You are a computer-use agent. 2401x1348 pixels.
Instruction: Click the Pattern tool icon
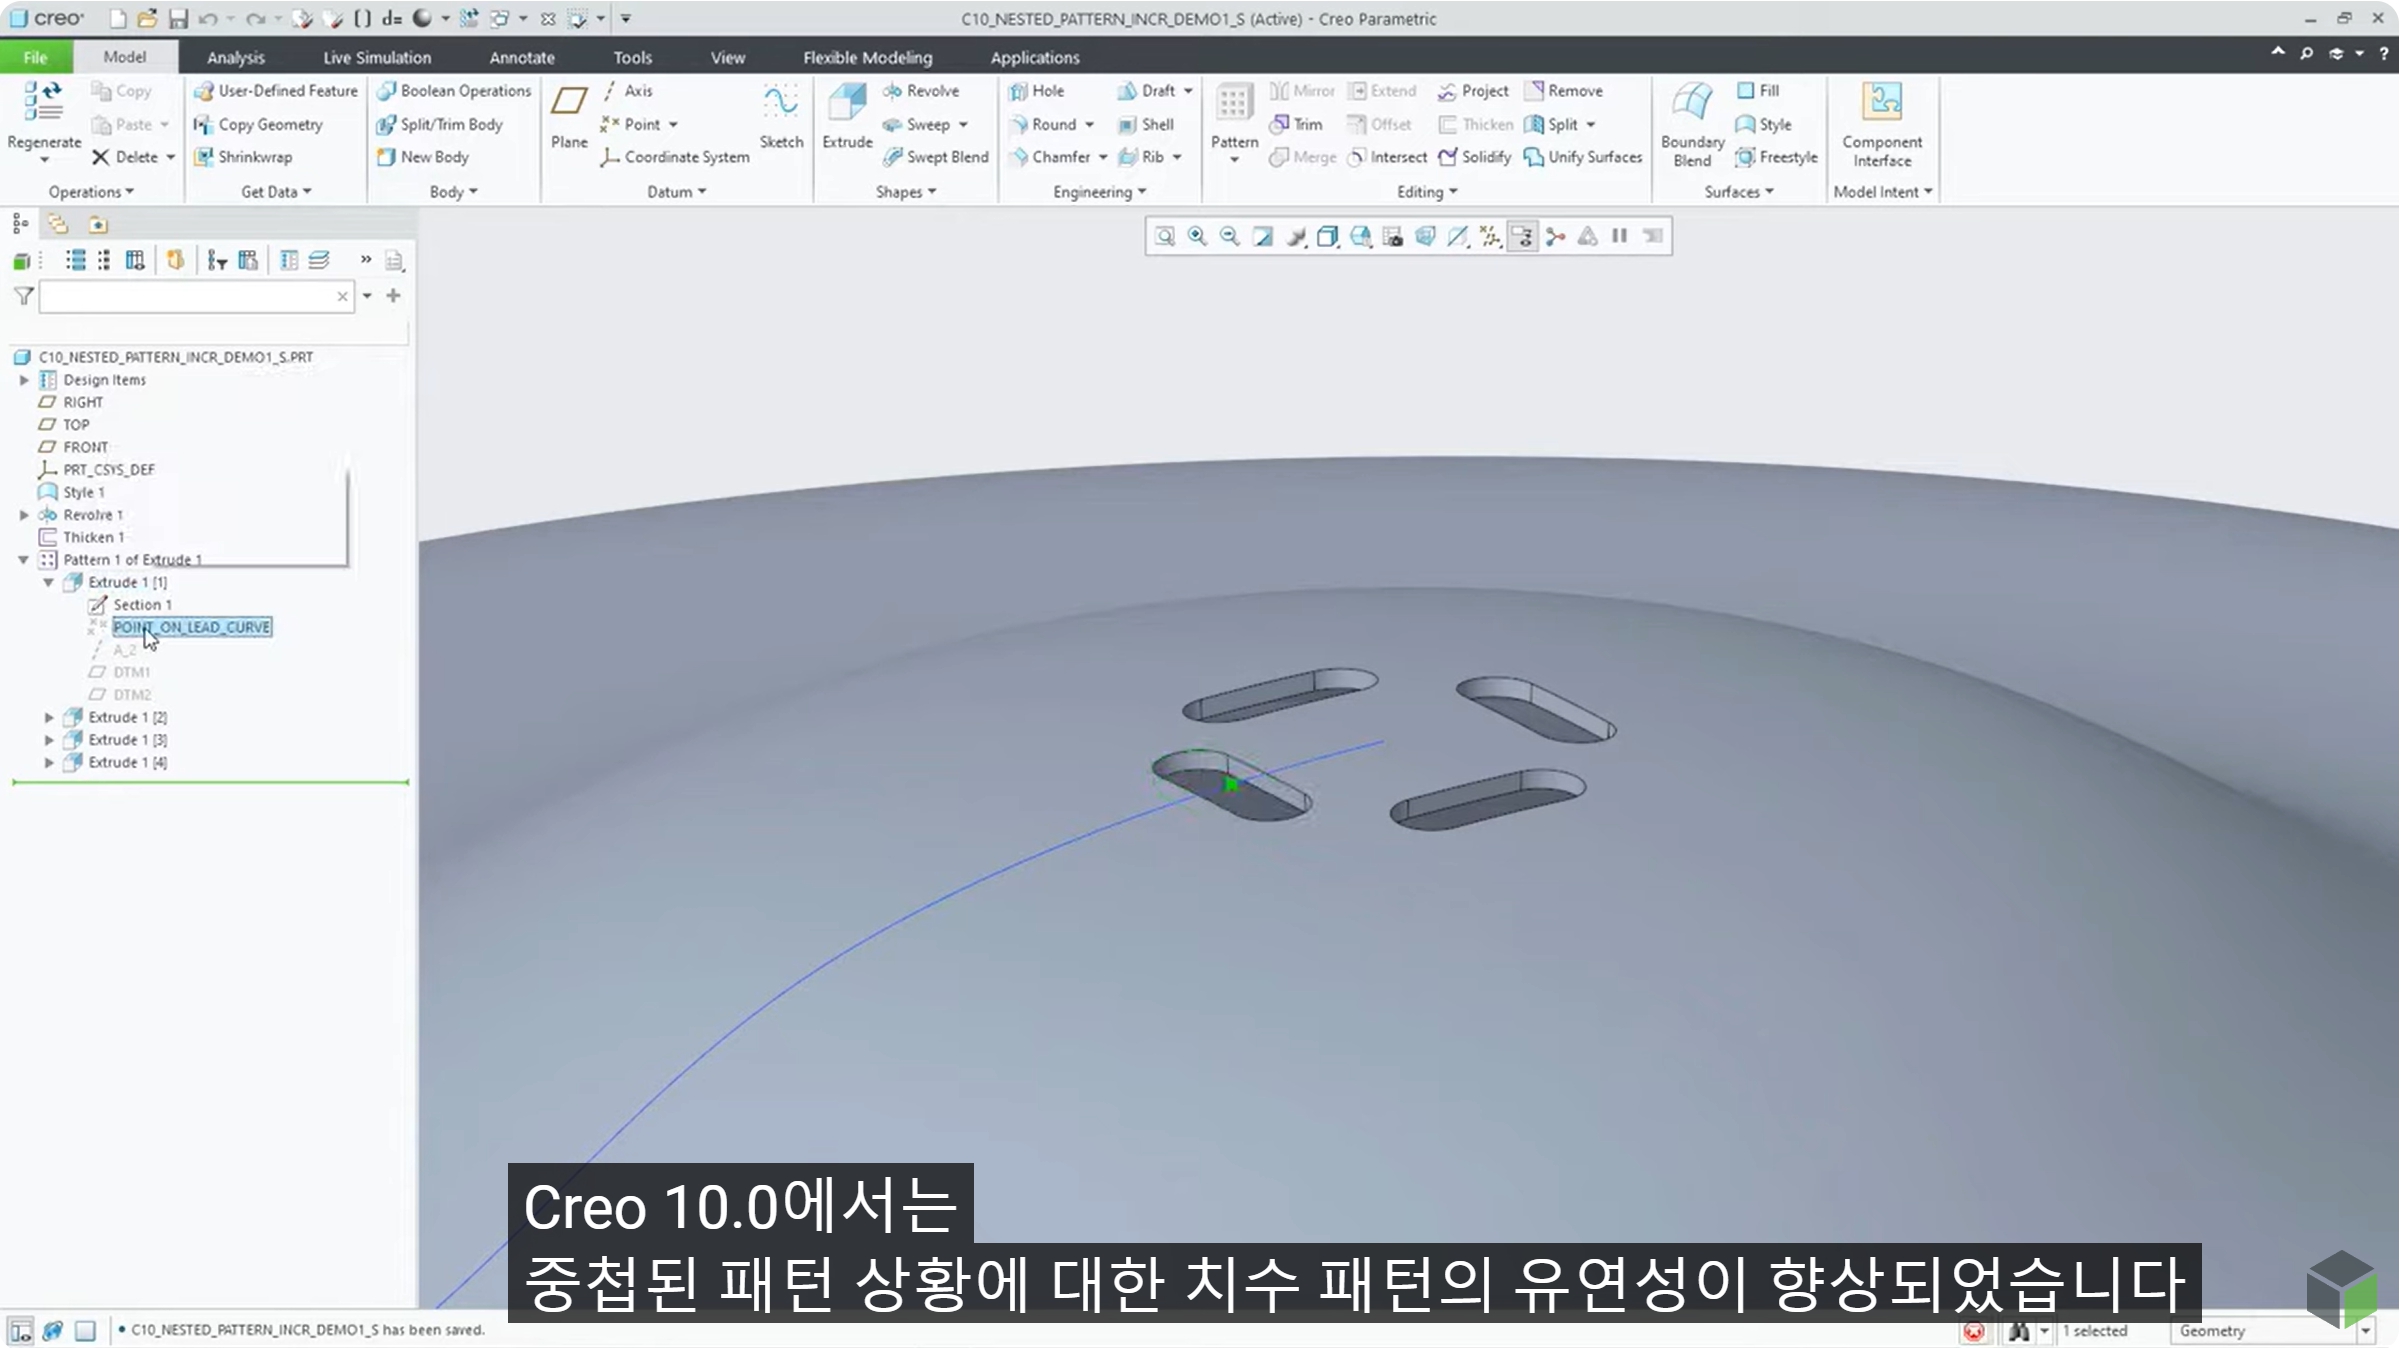click(1233, 103)
